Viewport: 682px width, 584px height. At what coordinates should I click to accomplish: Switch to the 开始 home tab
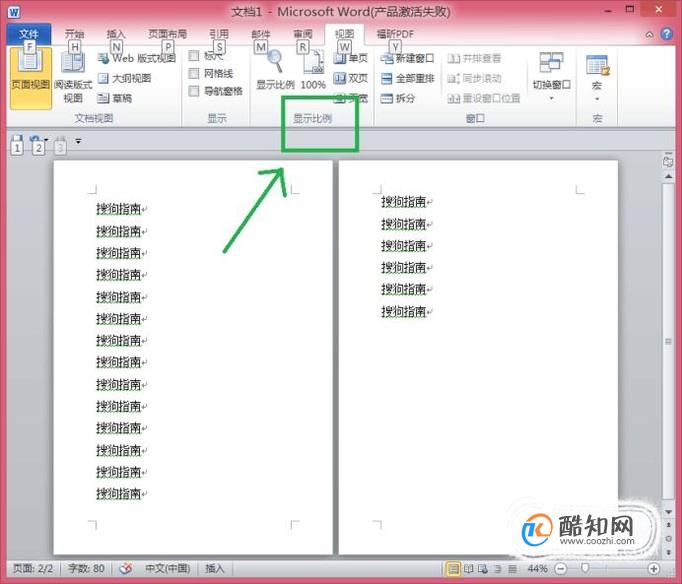click(x=74, y=34)
